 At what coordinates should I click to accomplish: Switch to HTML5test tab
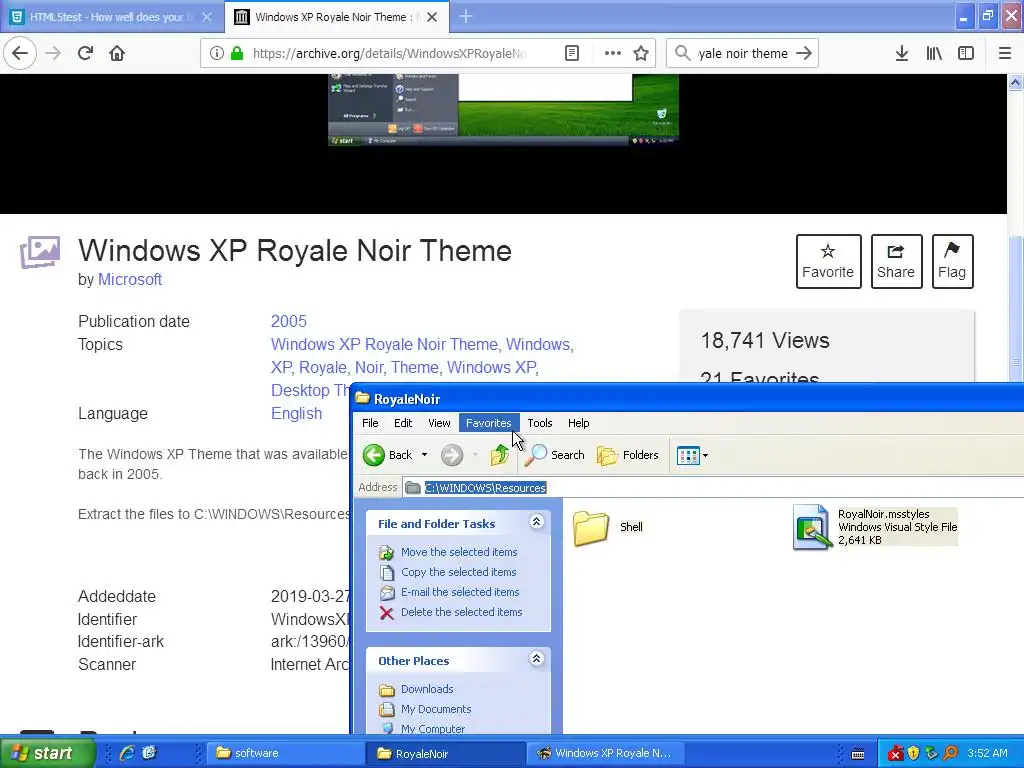click(x=112, y=17)
